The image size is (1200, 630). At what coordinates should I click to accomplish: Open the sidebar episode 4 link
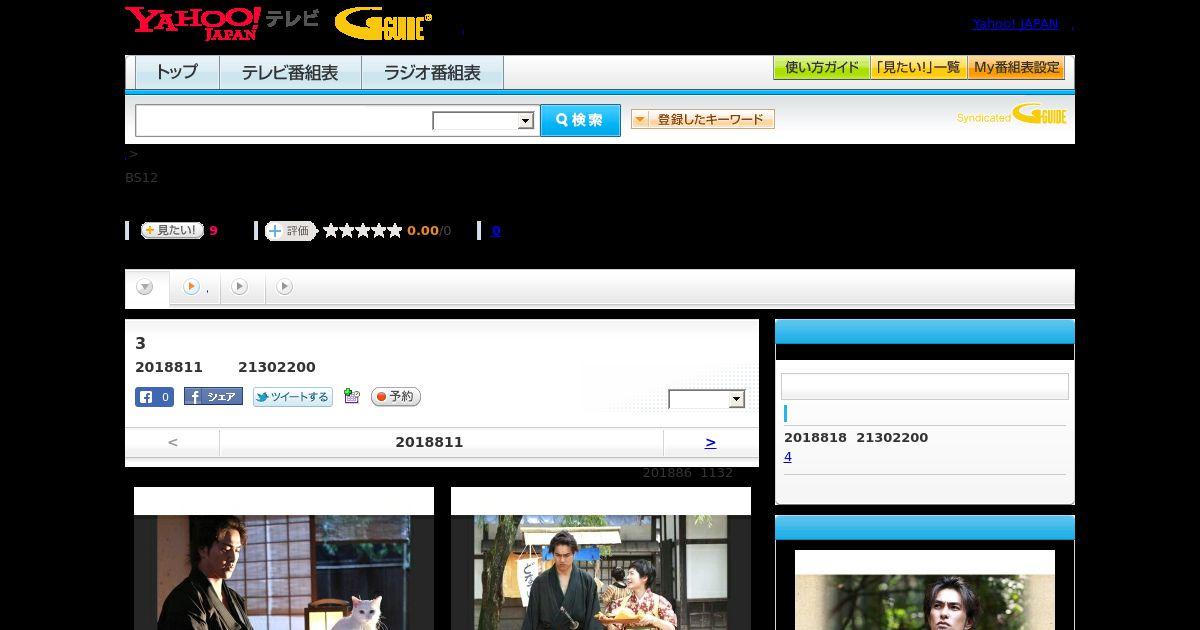pos(788,457)
